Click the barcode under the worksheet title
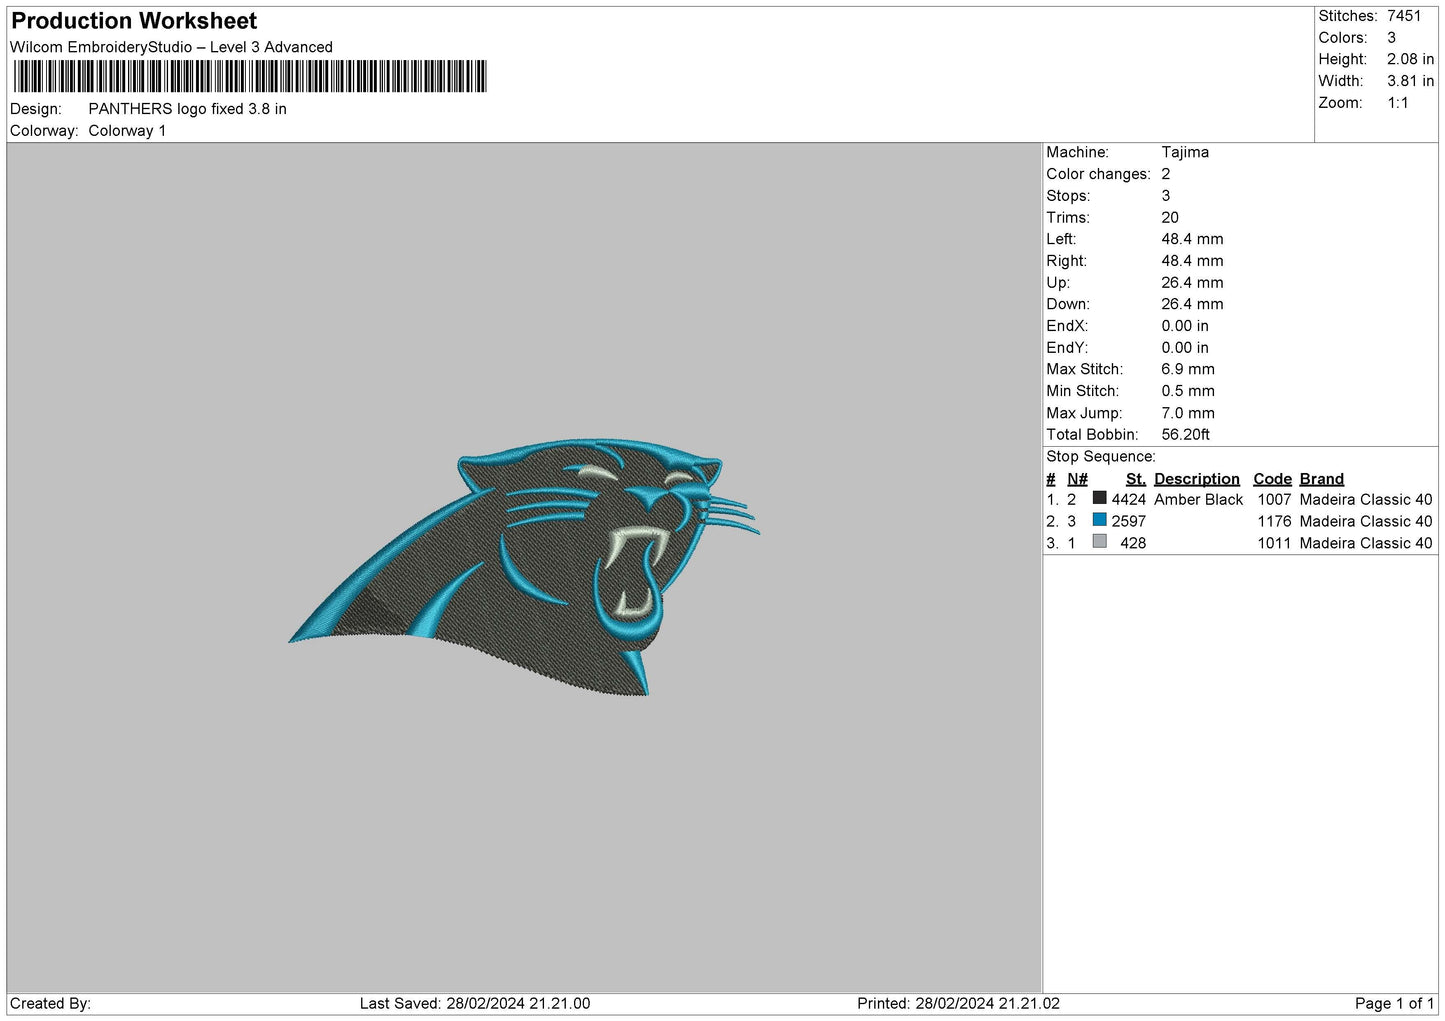This screenshot has width=1445, height=1021. pyautogui.click(x=250, y=76)
